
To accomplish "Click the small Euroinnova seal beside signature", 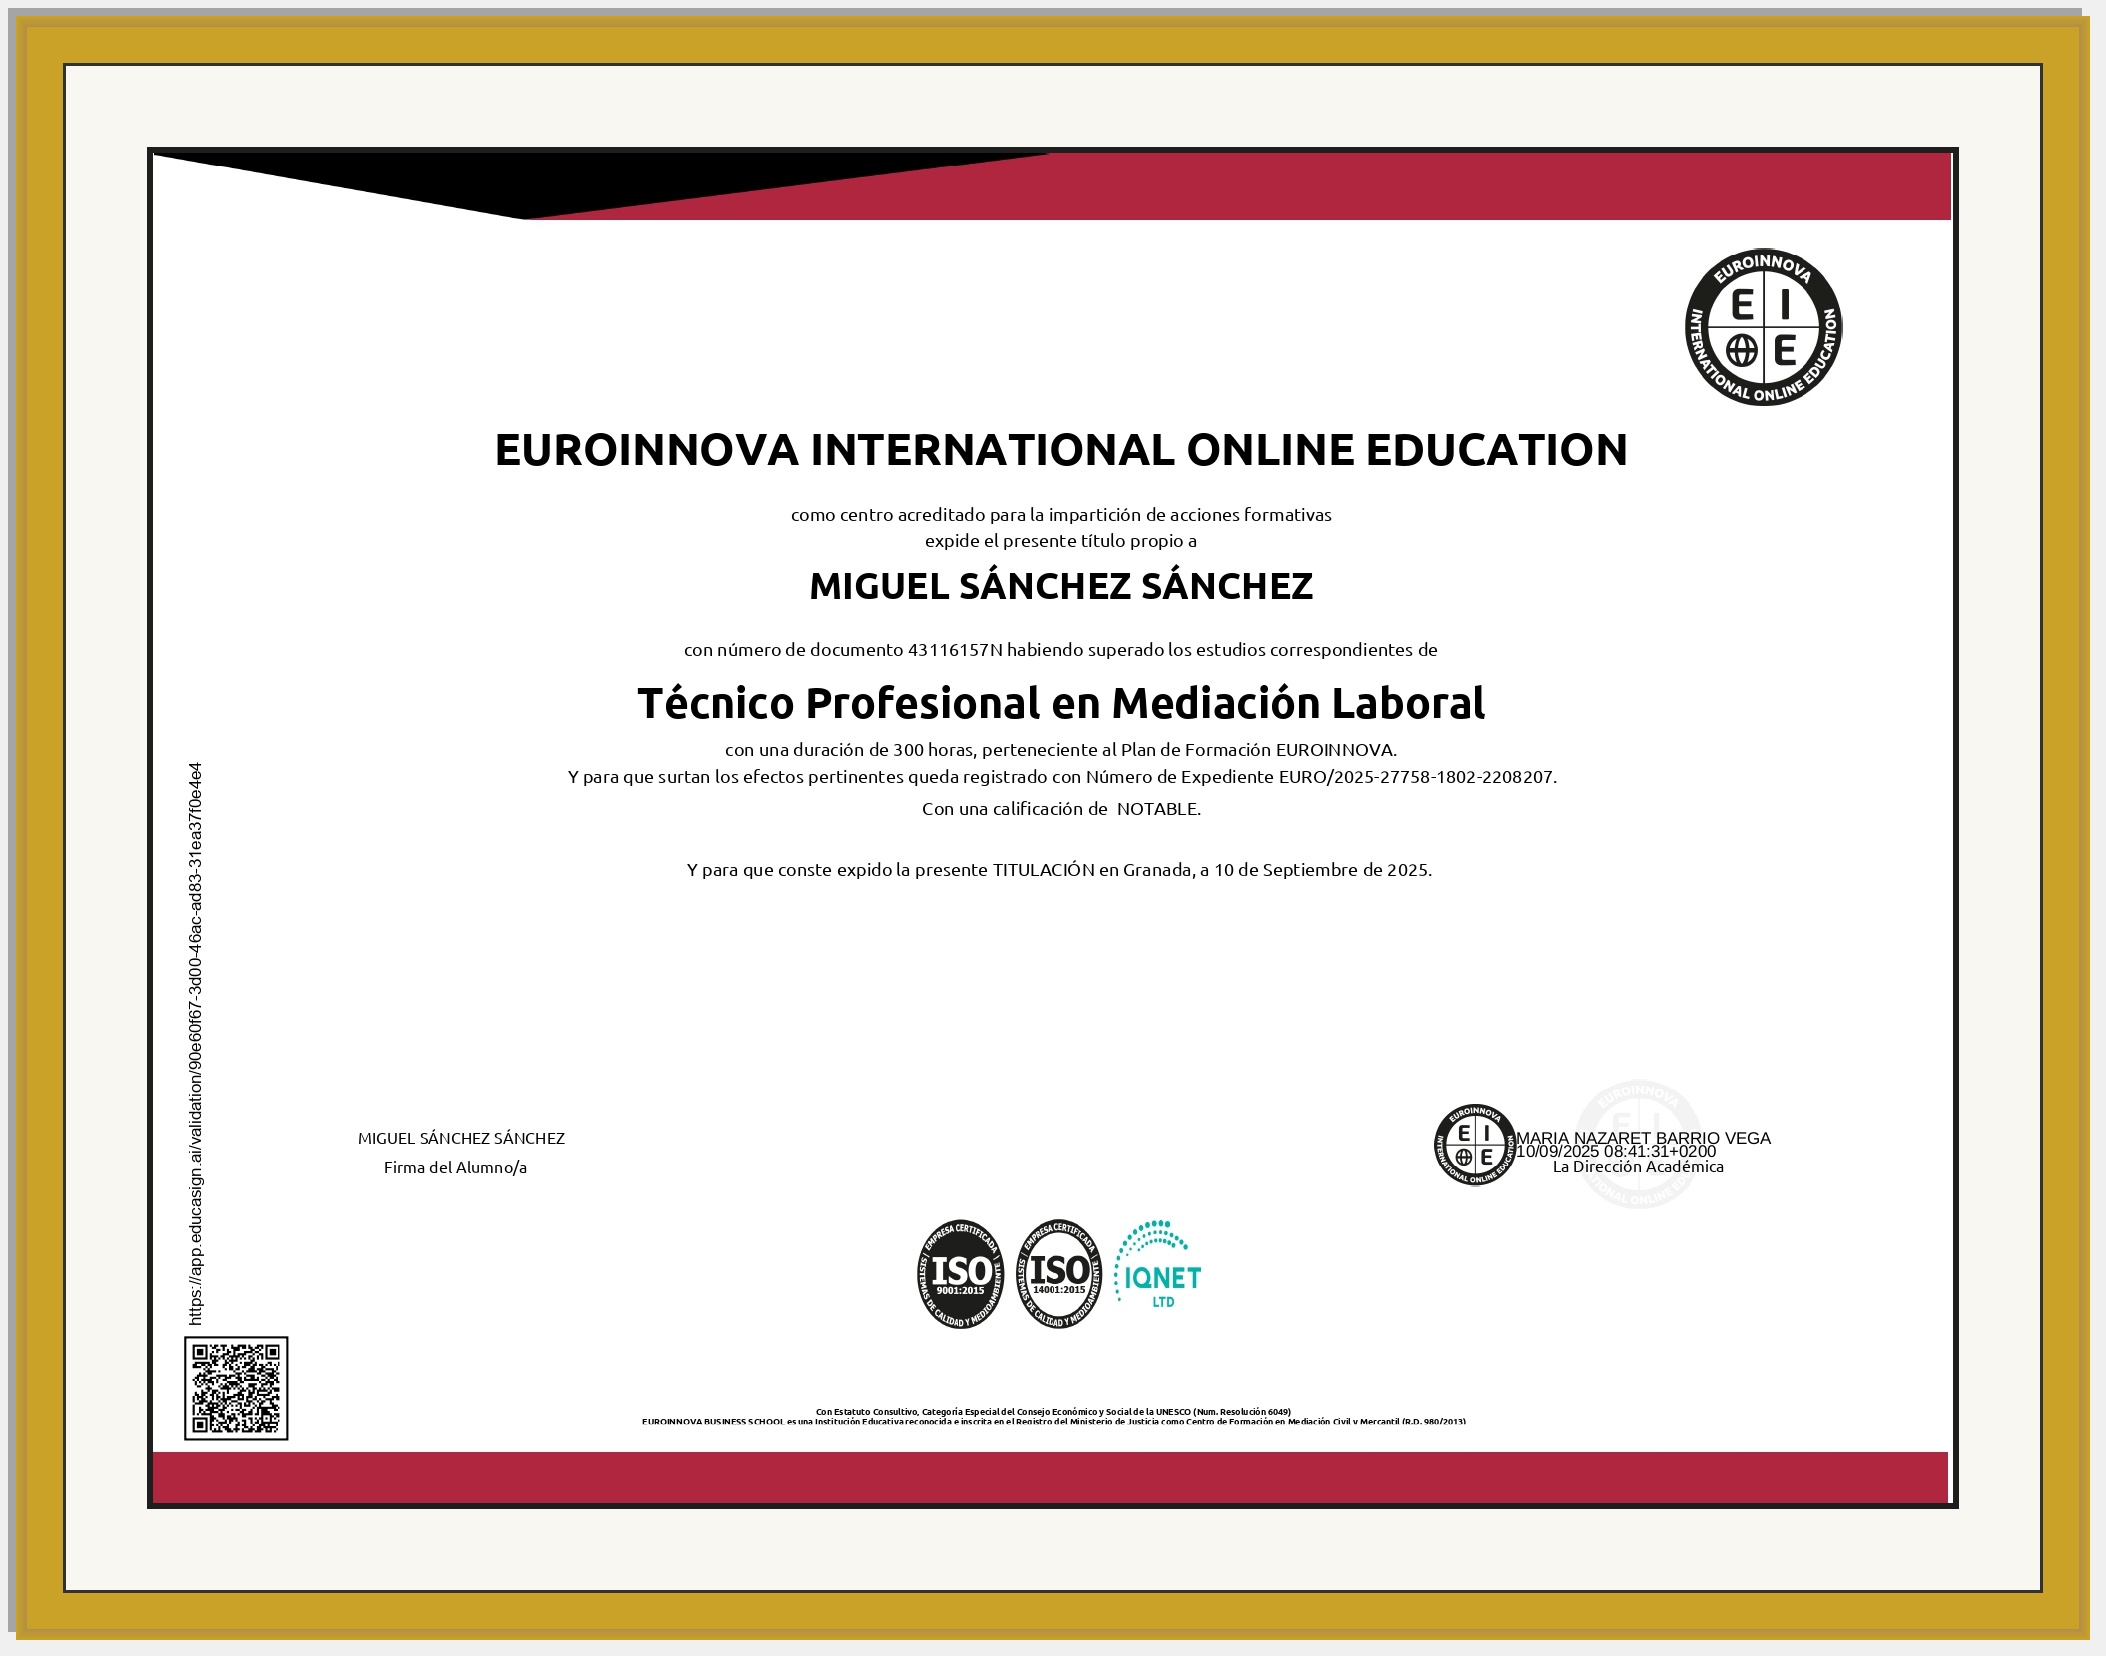I will point(1474,1145).
